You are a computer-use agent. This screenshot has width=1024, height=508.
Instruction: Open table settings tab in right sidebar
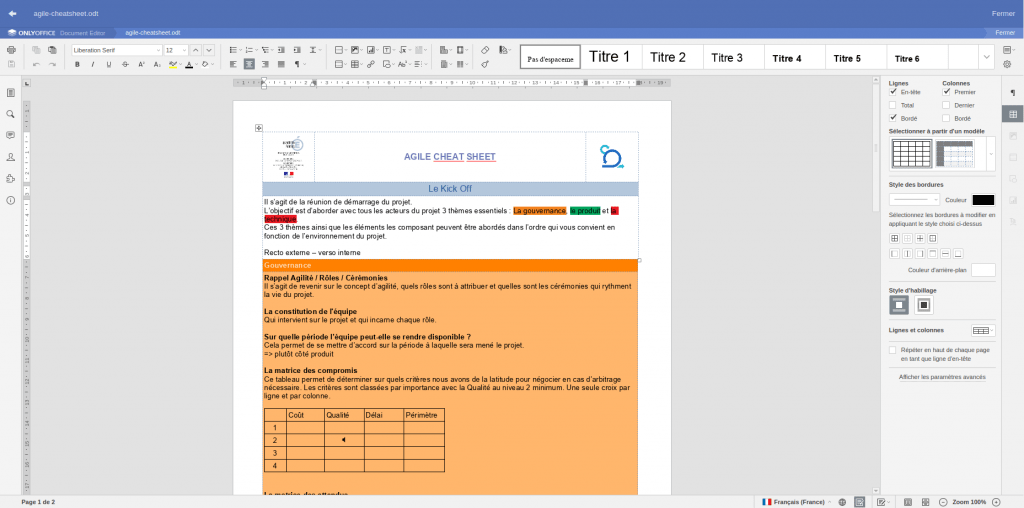[x=1013, y=114]
